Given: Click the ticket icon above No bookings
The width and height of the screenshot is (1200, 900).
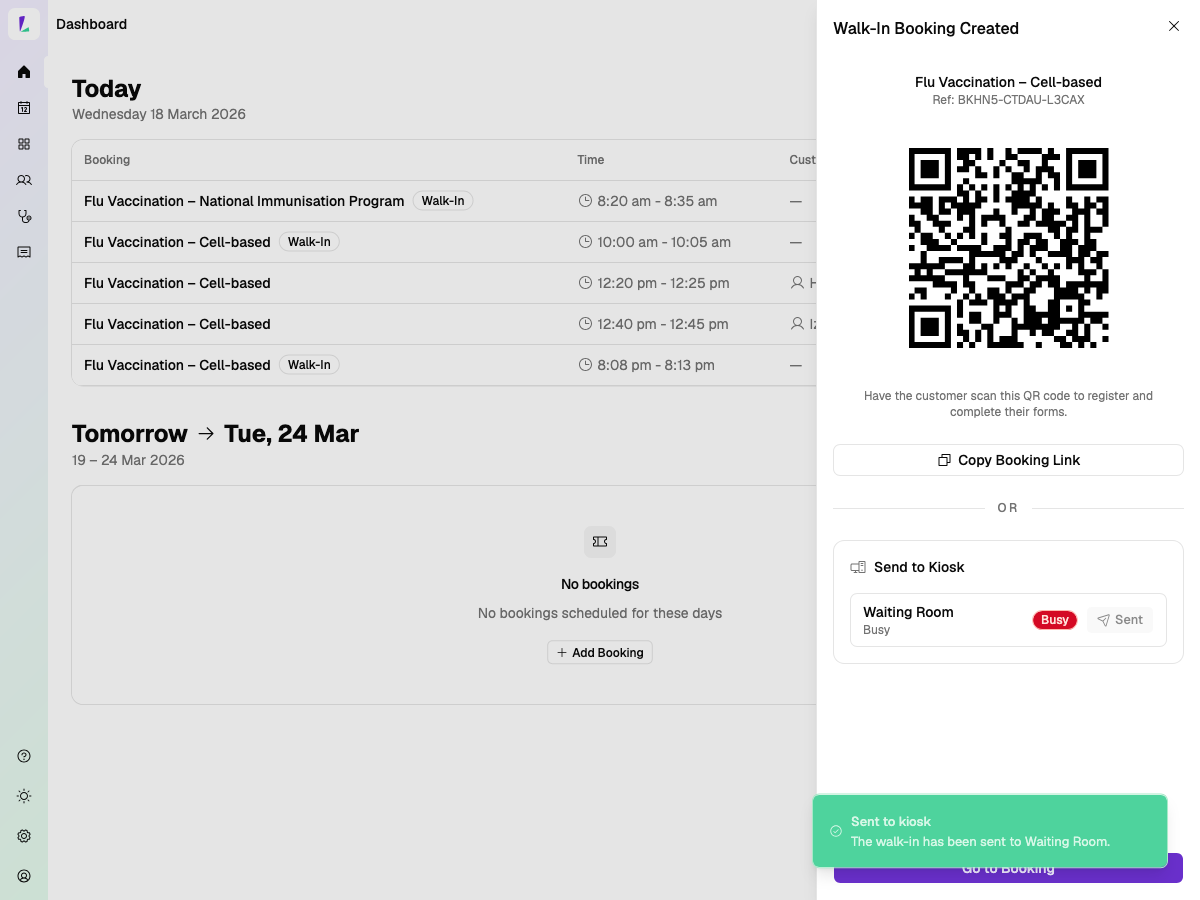Looking at the screenshot, I should coord(600,542).
